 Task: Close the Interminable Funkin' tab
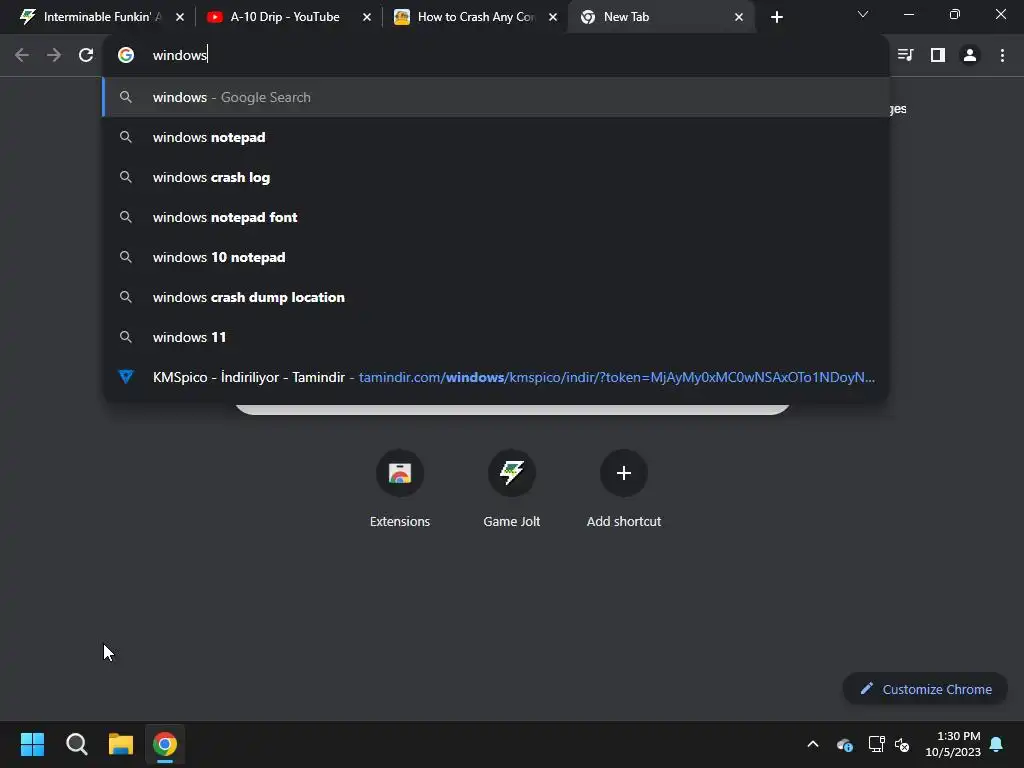[180, 17]
